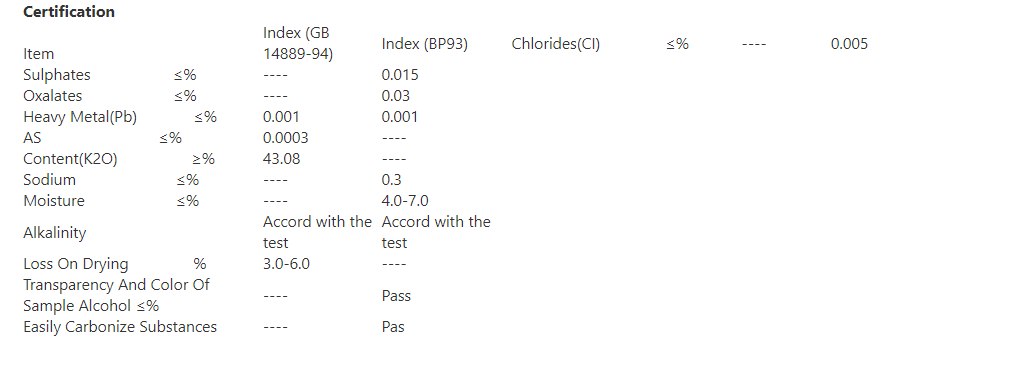Click the 0.0003 arsenic value
The width and height of the screenshot is (1017, 373).
coord(286,138)
